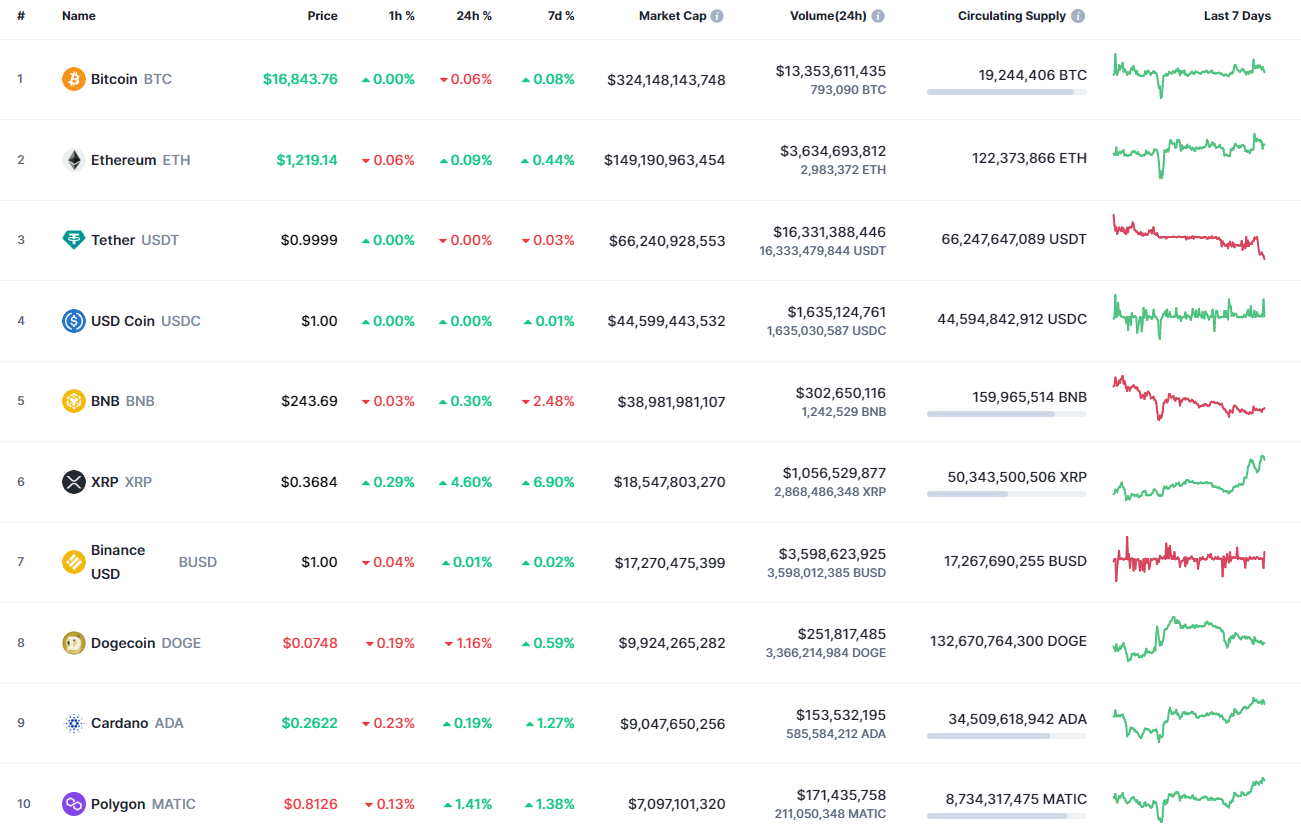Image resolution: width=1301 pixels, height=835 pixels.
Task: Click the Dogecoin coin logo
Action: [73, 642]
